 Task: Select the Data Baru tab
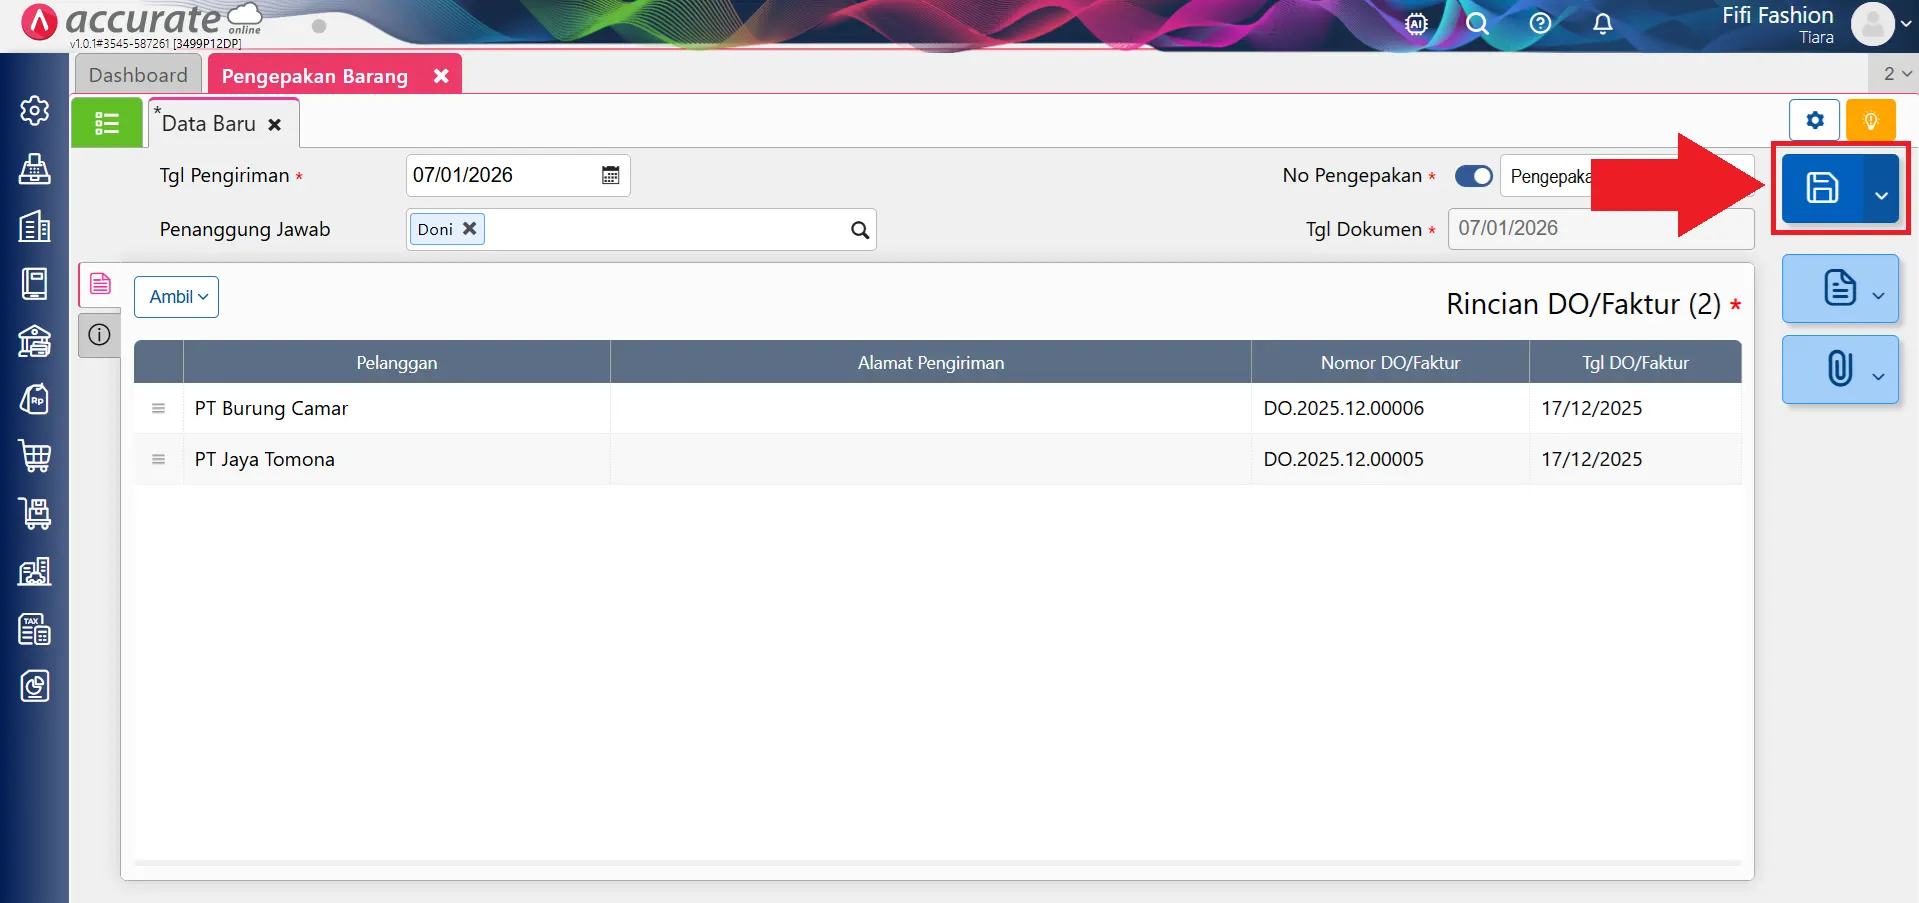pos(209,124)
